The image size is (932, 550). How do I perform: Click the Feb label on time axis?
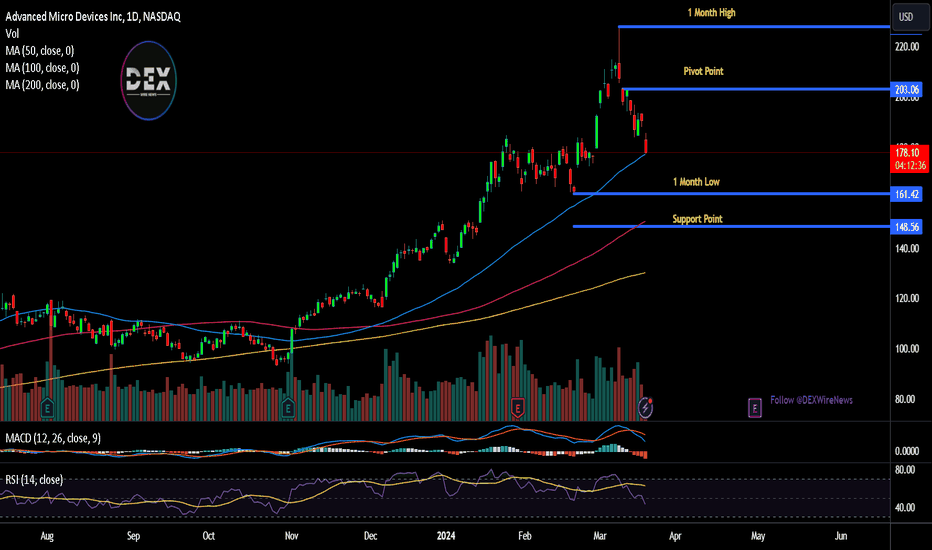(x=525, y=536)
